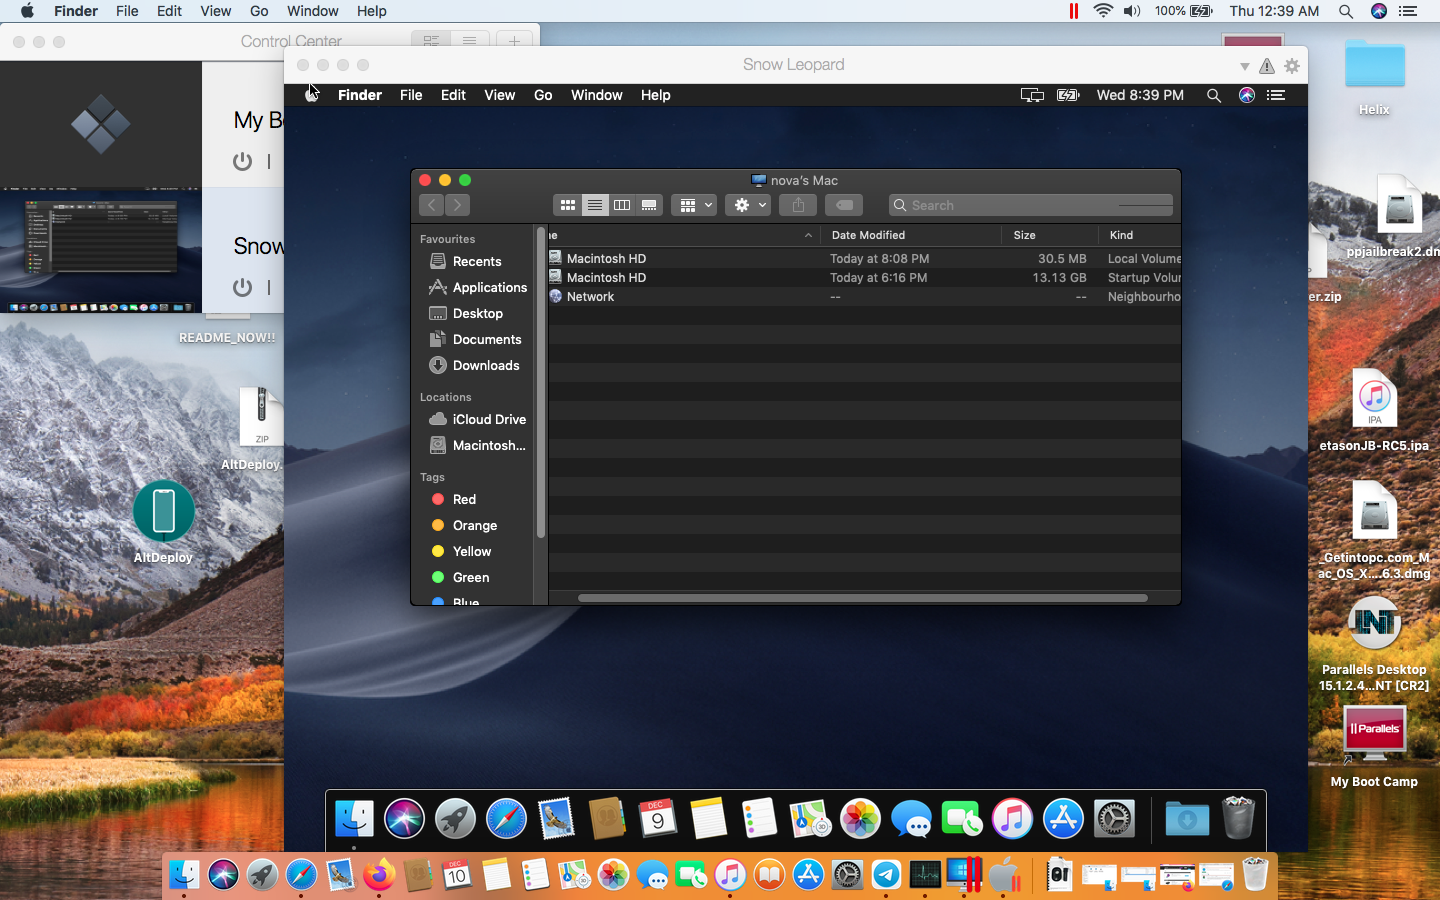Screen dimensions: 1440x900
Task: Open FaceTime in the guest Mojave dock
Action: (x=962, y=819)
